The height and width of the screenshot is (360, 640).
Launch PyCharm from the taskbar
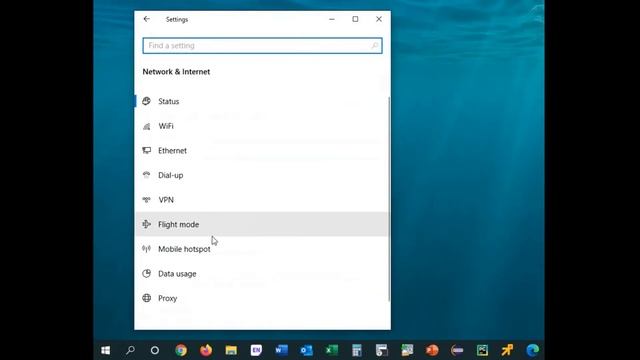pos(482,350)
